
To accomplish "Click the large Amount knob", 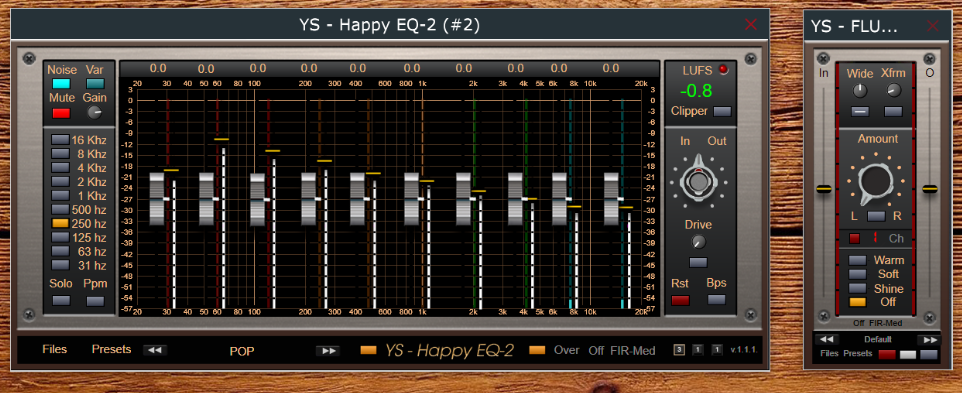I will click(x=876, y=181).
